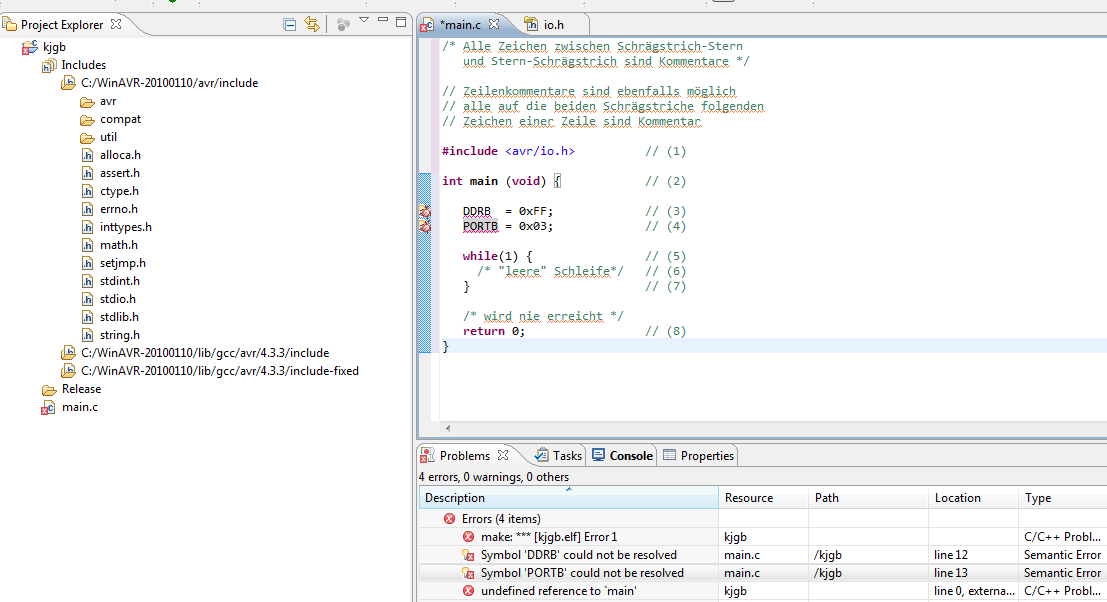The image size is (1107, 602).
Task: Click the error marker beside the DDRB line
Action: 425,212
